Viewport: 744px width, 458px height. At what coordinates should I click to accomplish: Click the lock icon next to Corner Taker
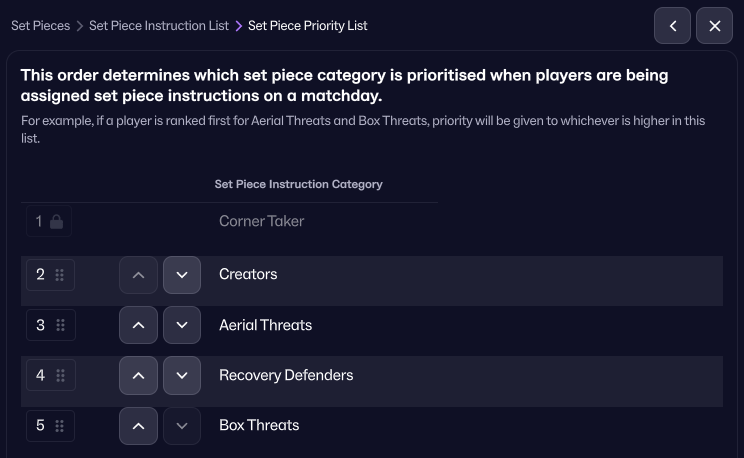pyautogui.click(x=57, y=222)
